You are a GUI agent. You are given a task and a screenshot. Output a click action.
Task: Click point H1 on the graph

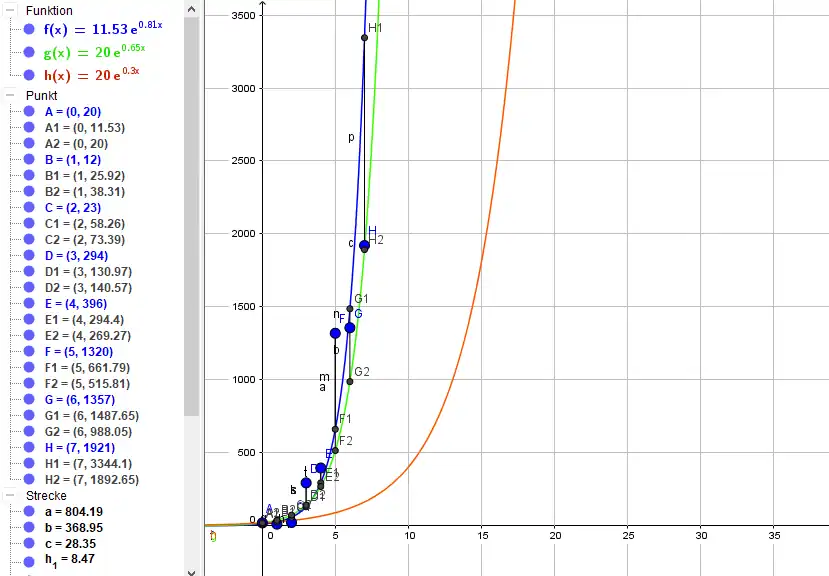(x=364, y=38)
